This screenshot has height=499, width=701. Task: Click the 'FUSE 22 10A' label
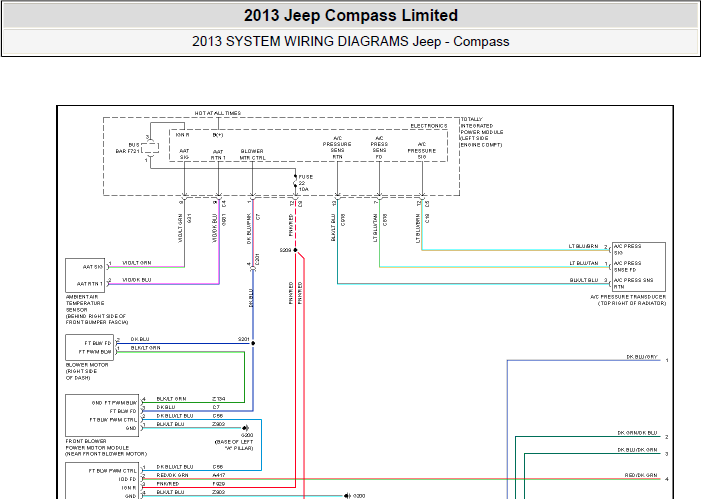(306, 183)
